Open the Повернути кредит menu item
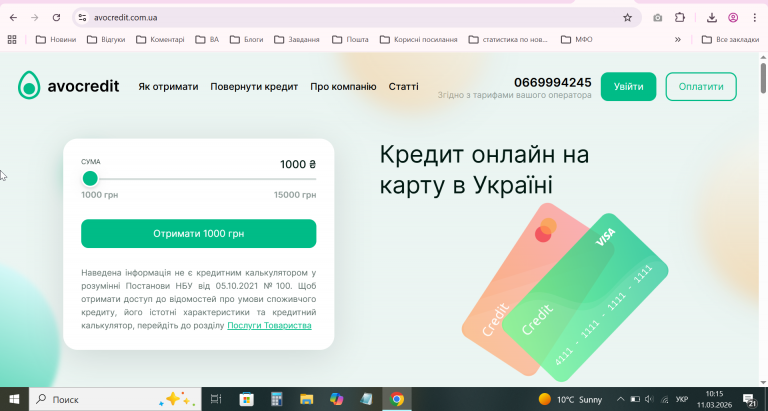Screen dimensions: 768x411 click(x=254, y=87)
